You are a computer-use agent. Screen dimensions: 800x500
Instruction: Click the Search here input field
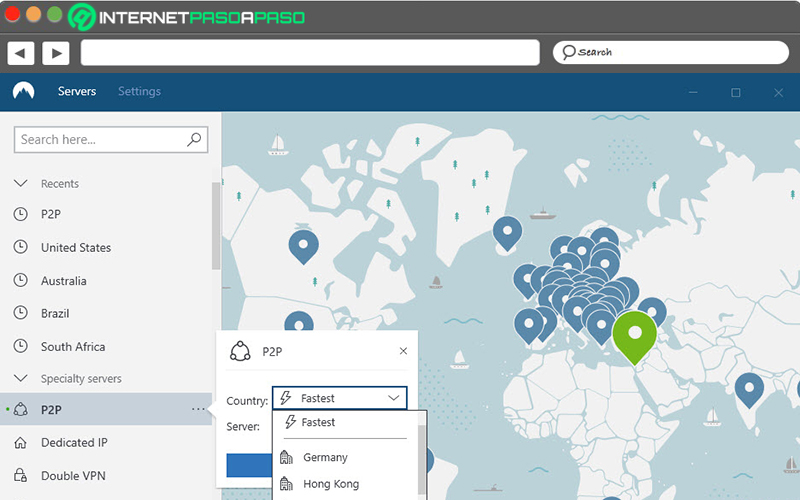(x=111, y=140)
